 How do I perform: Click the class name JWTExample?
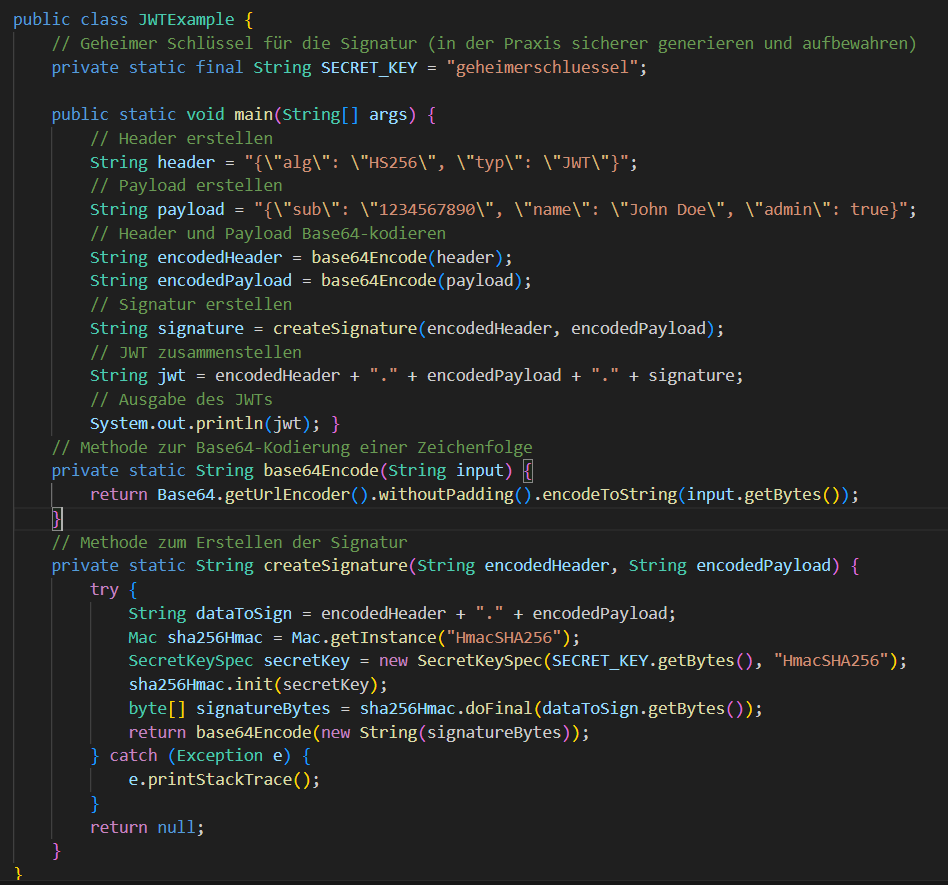pyautogui.click(x=186, y=19)
